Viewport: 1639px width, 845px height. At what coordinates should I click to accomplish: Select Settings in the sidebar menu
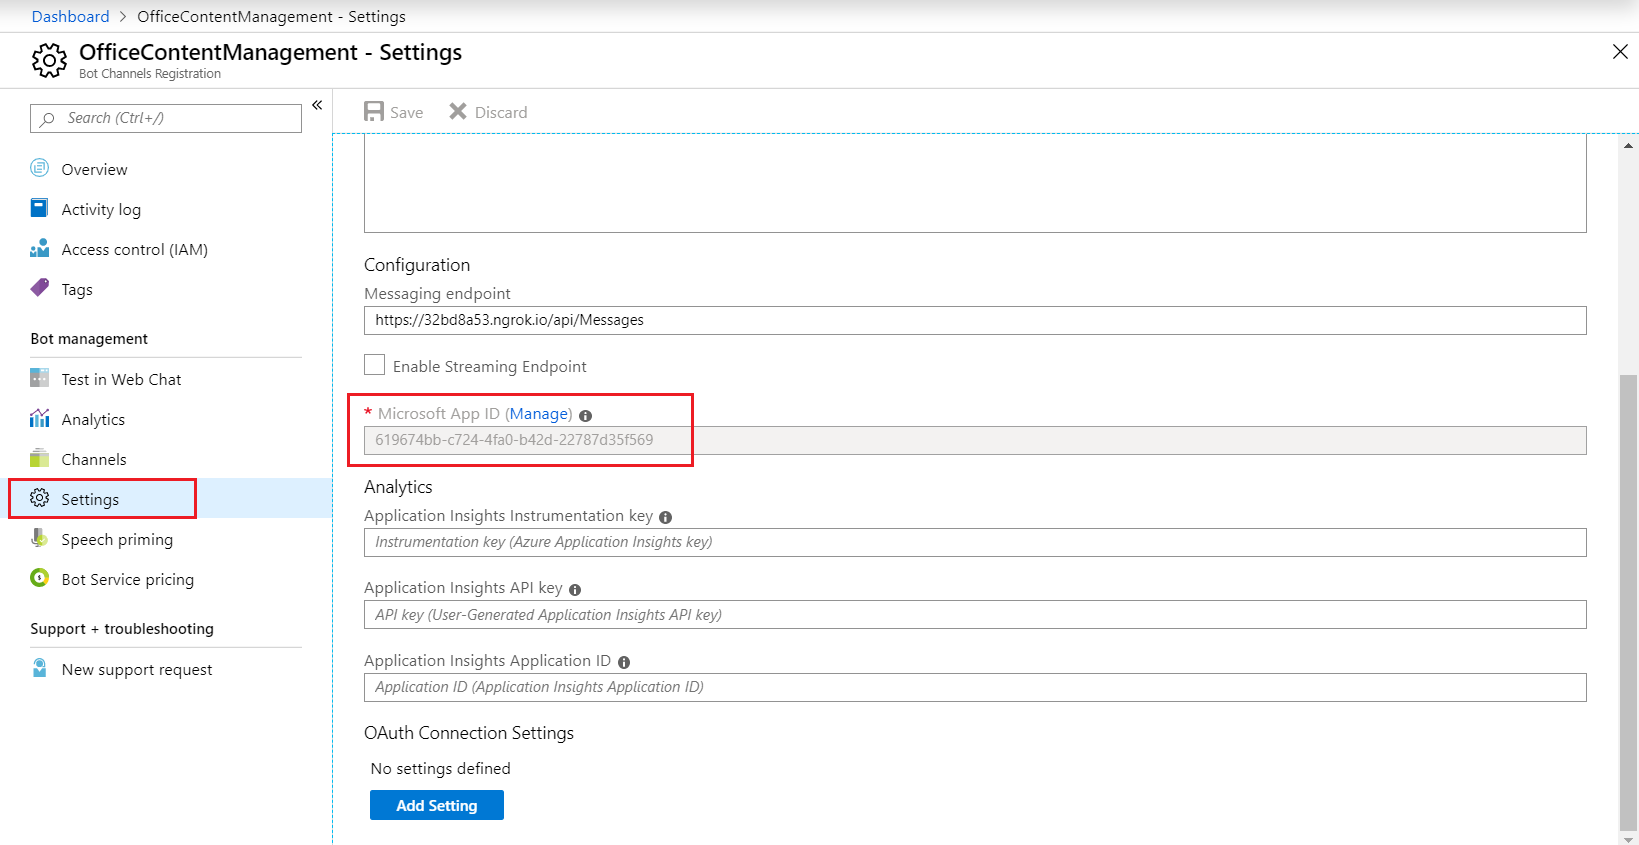[90, 499]
